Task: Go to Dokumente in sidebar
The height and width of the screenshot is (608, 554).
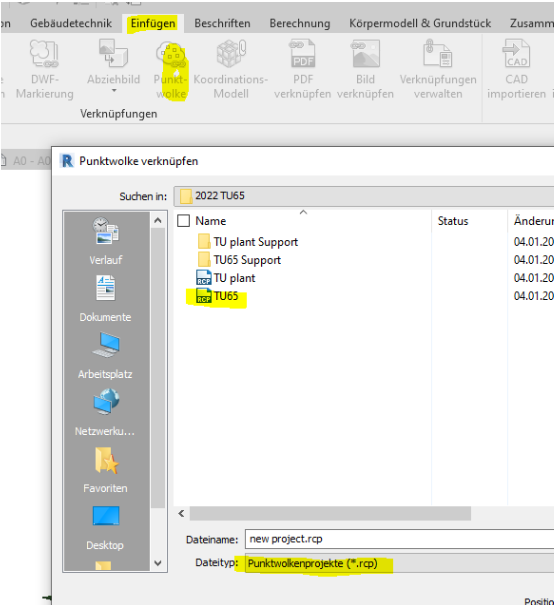Action: [105, 299]
